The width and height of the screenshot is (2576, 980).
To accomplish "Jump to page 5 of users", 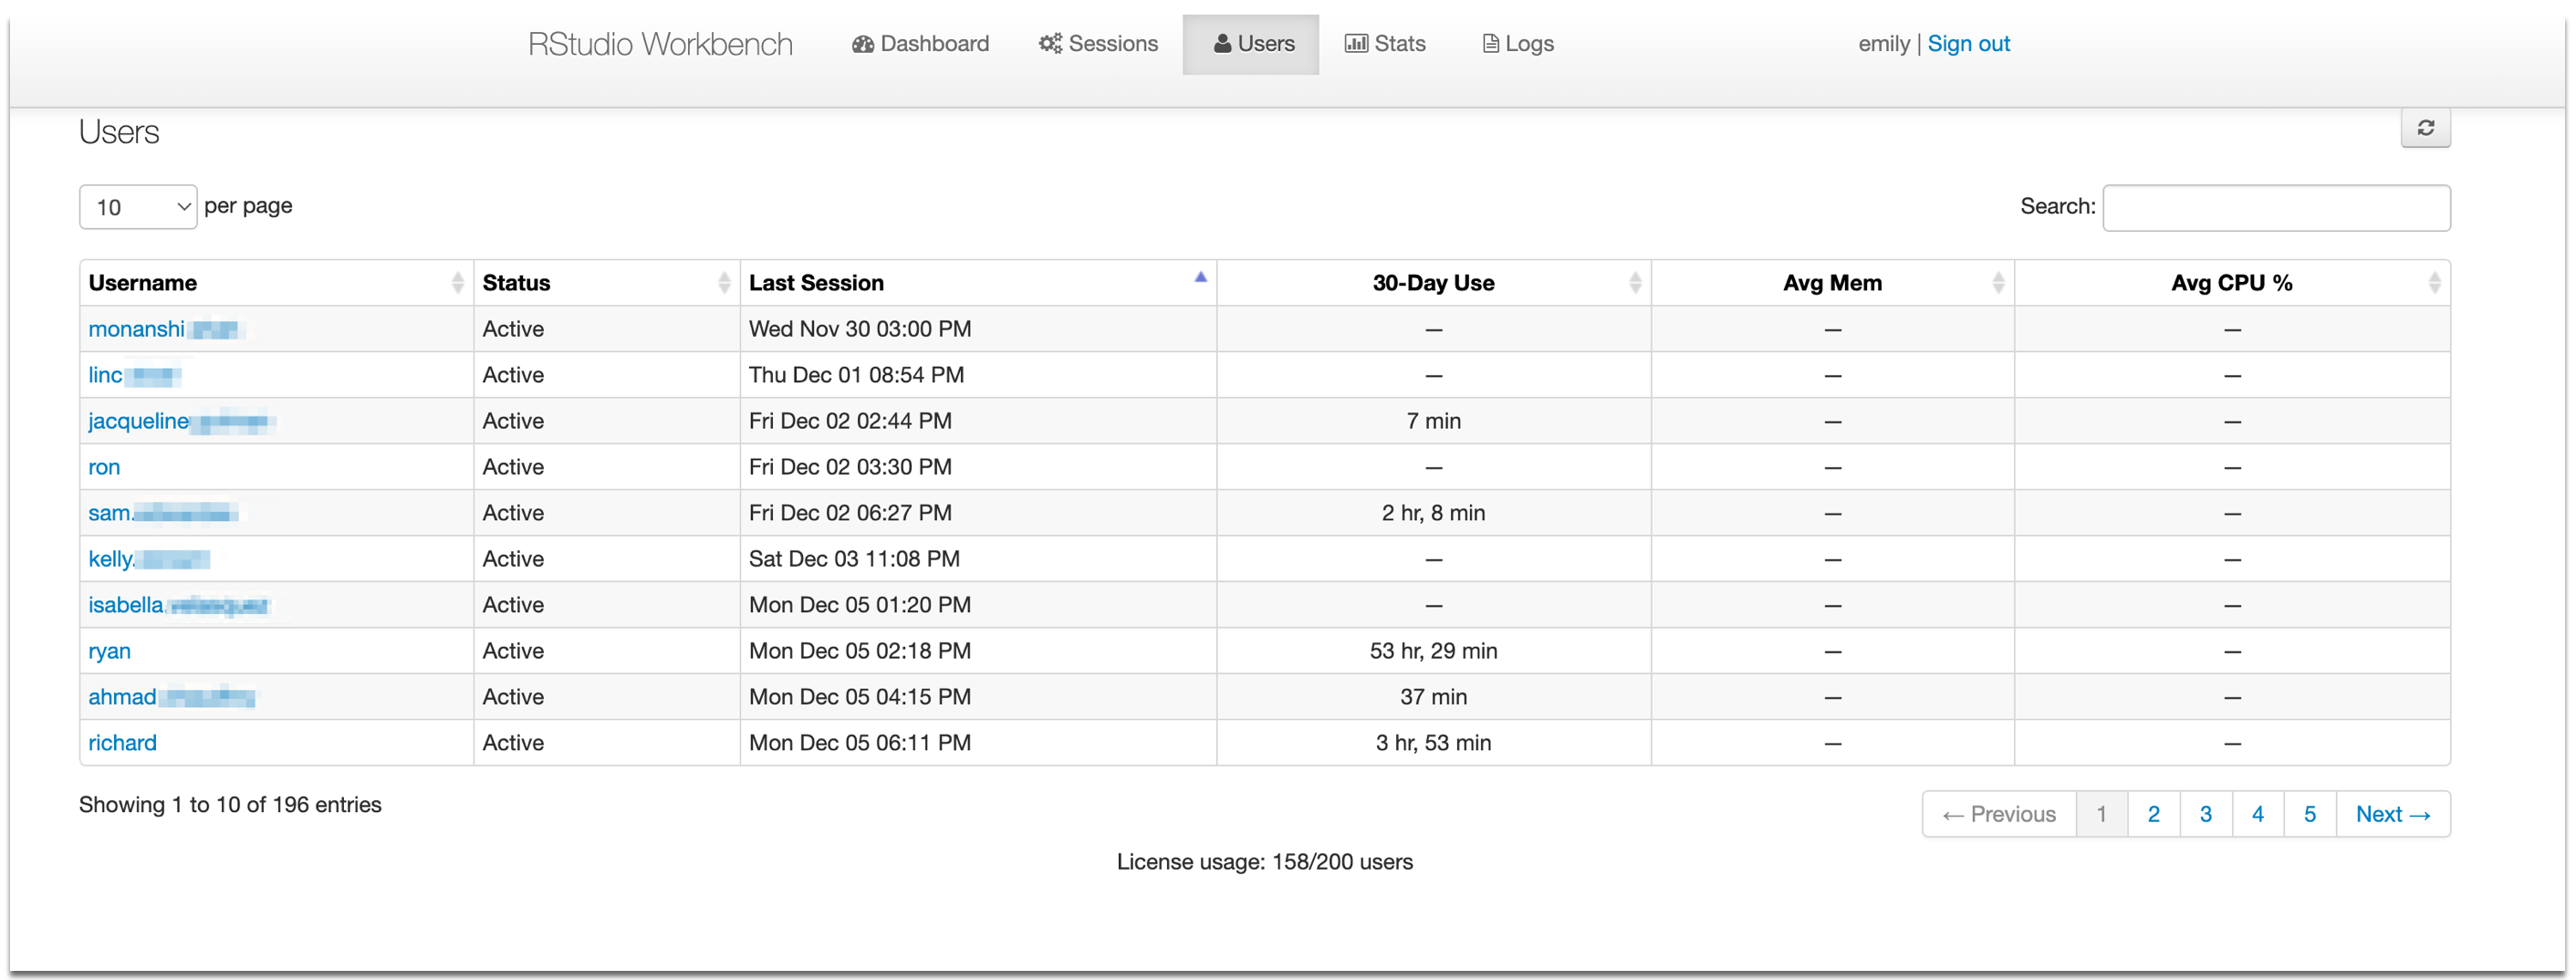I will point(2309,814).
